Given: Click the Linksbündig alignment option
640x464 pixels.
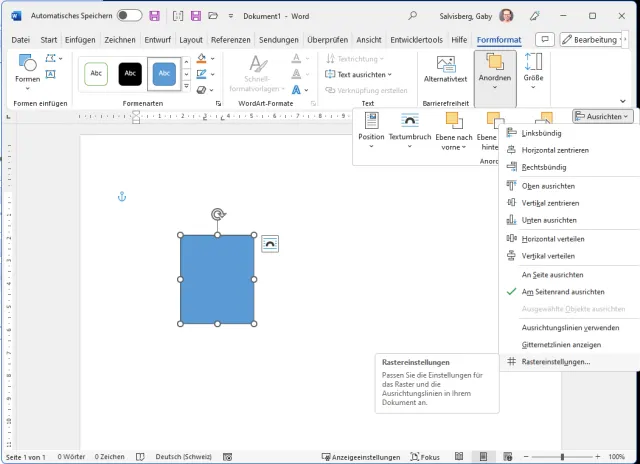Looking at the screenshot, I should tap(544, 133).
